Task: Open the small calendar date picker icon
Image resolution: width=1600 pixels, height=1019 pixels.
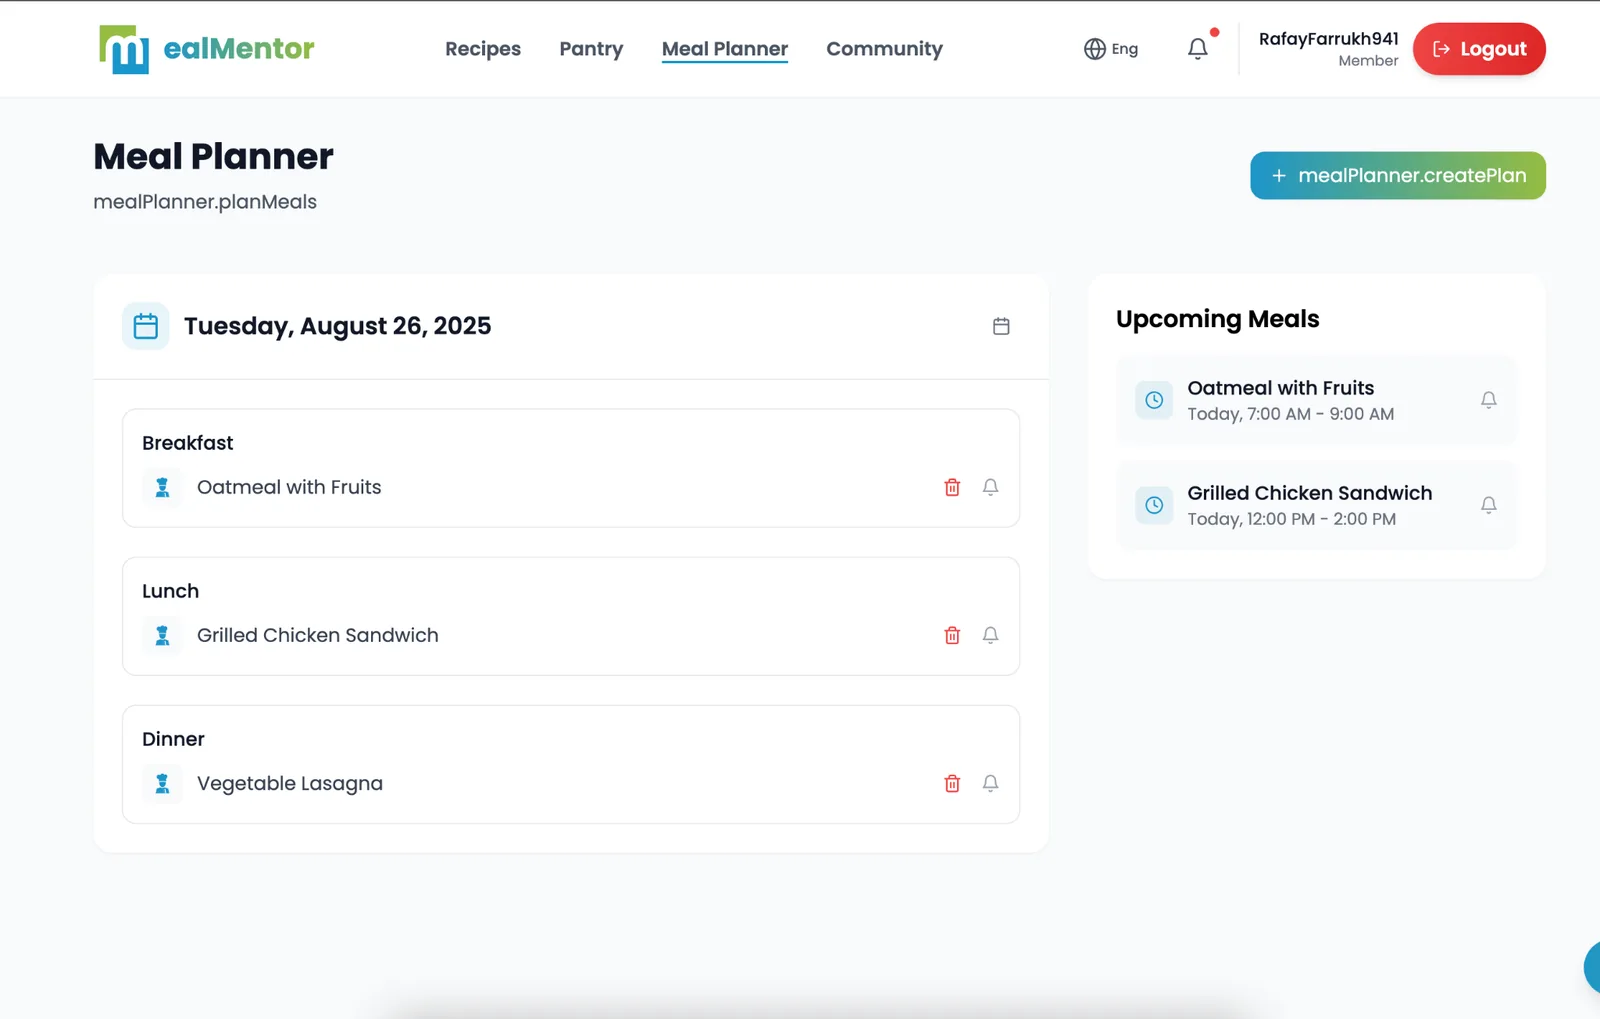Action: 1001,326
